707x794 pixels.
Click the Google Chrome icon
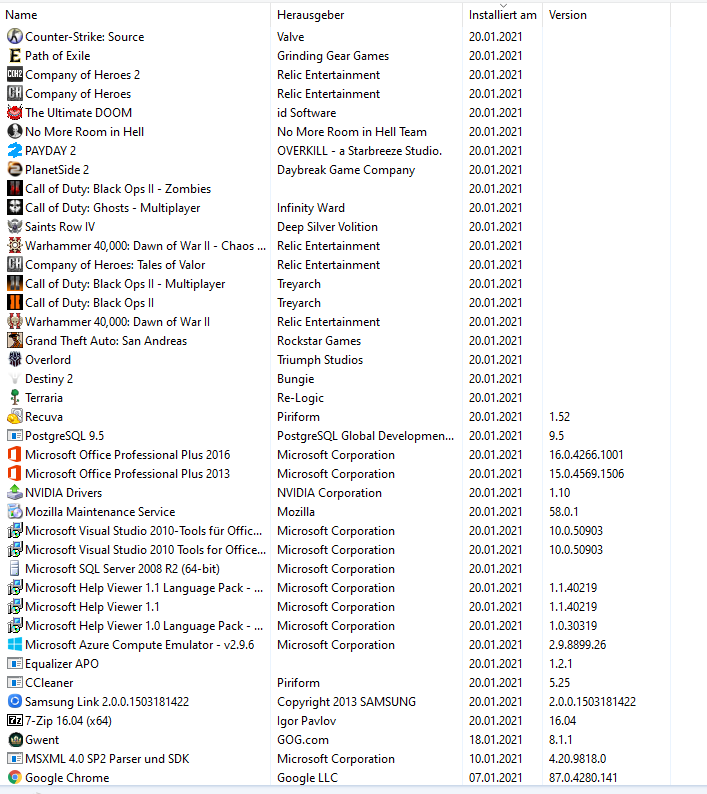(x=15, y=777)
